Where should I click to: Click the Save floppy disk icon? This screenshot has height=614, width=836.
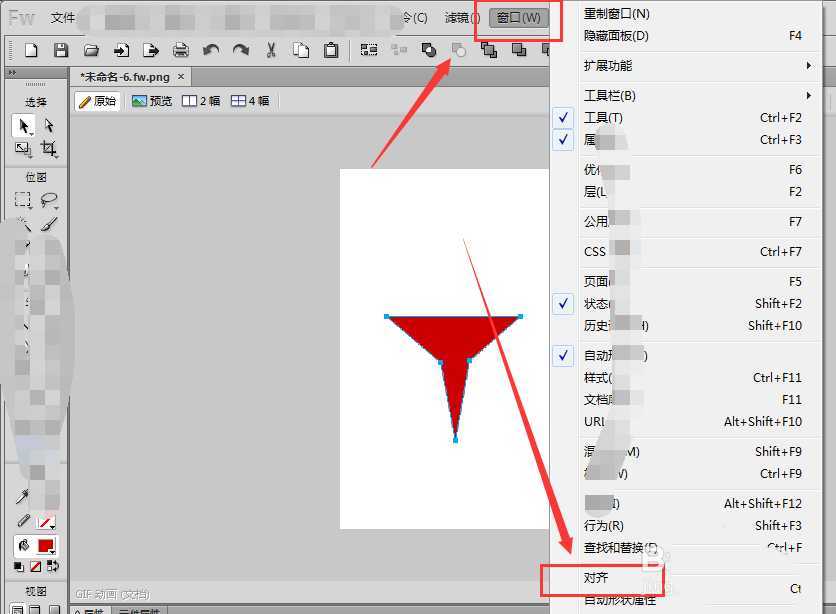tap(61, 50)
